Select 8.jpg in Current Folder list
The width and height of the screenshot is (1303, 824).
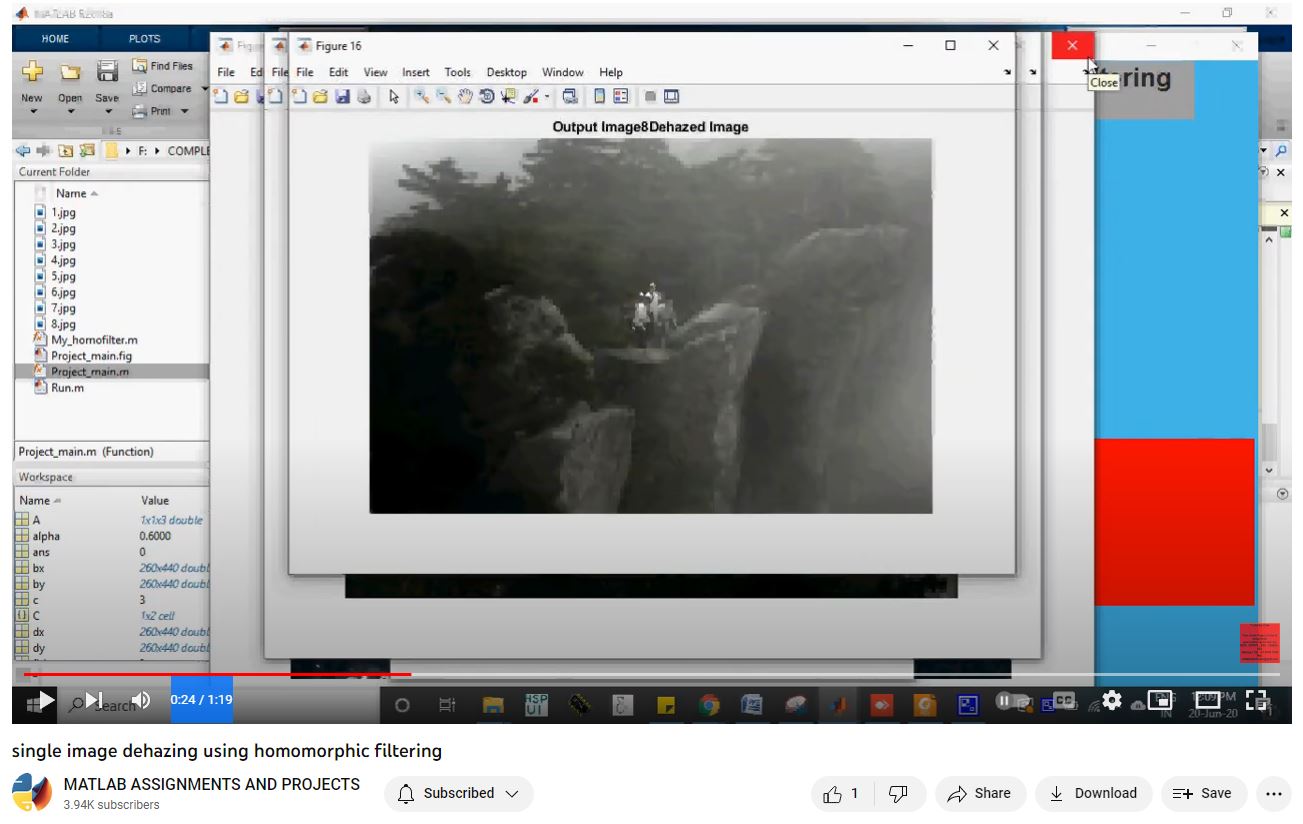63,324
